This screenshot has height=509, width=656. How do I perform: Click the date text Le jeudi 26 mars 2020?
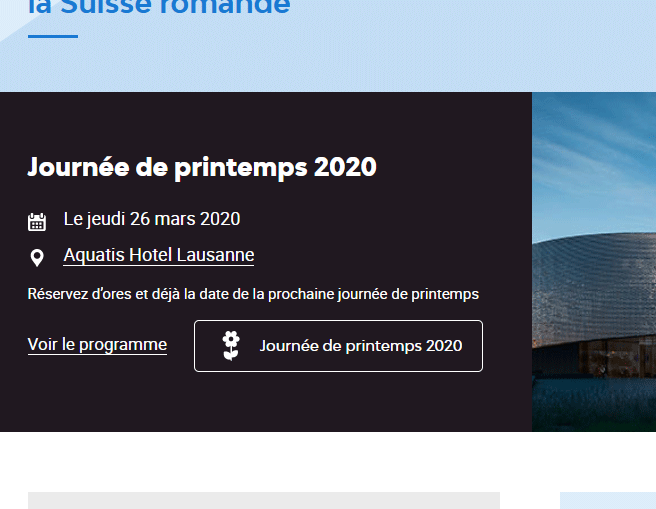(152, 219)
